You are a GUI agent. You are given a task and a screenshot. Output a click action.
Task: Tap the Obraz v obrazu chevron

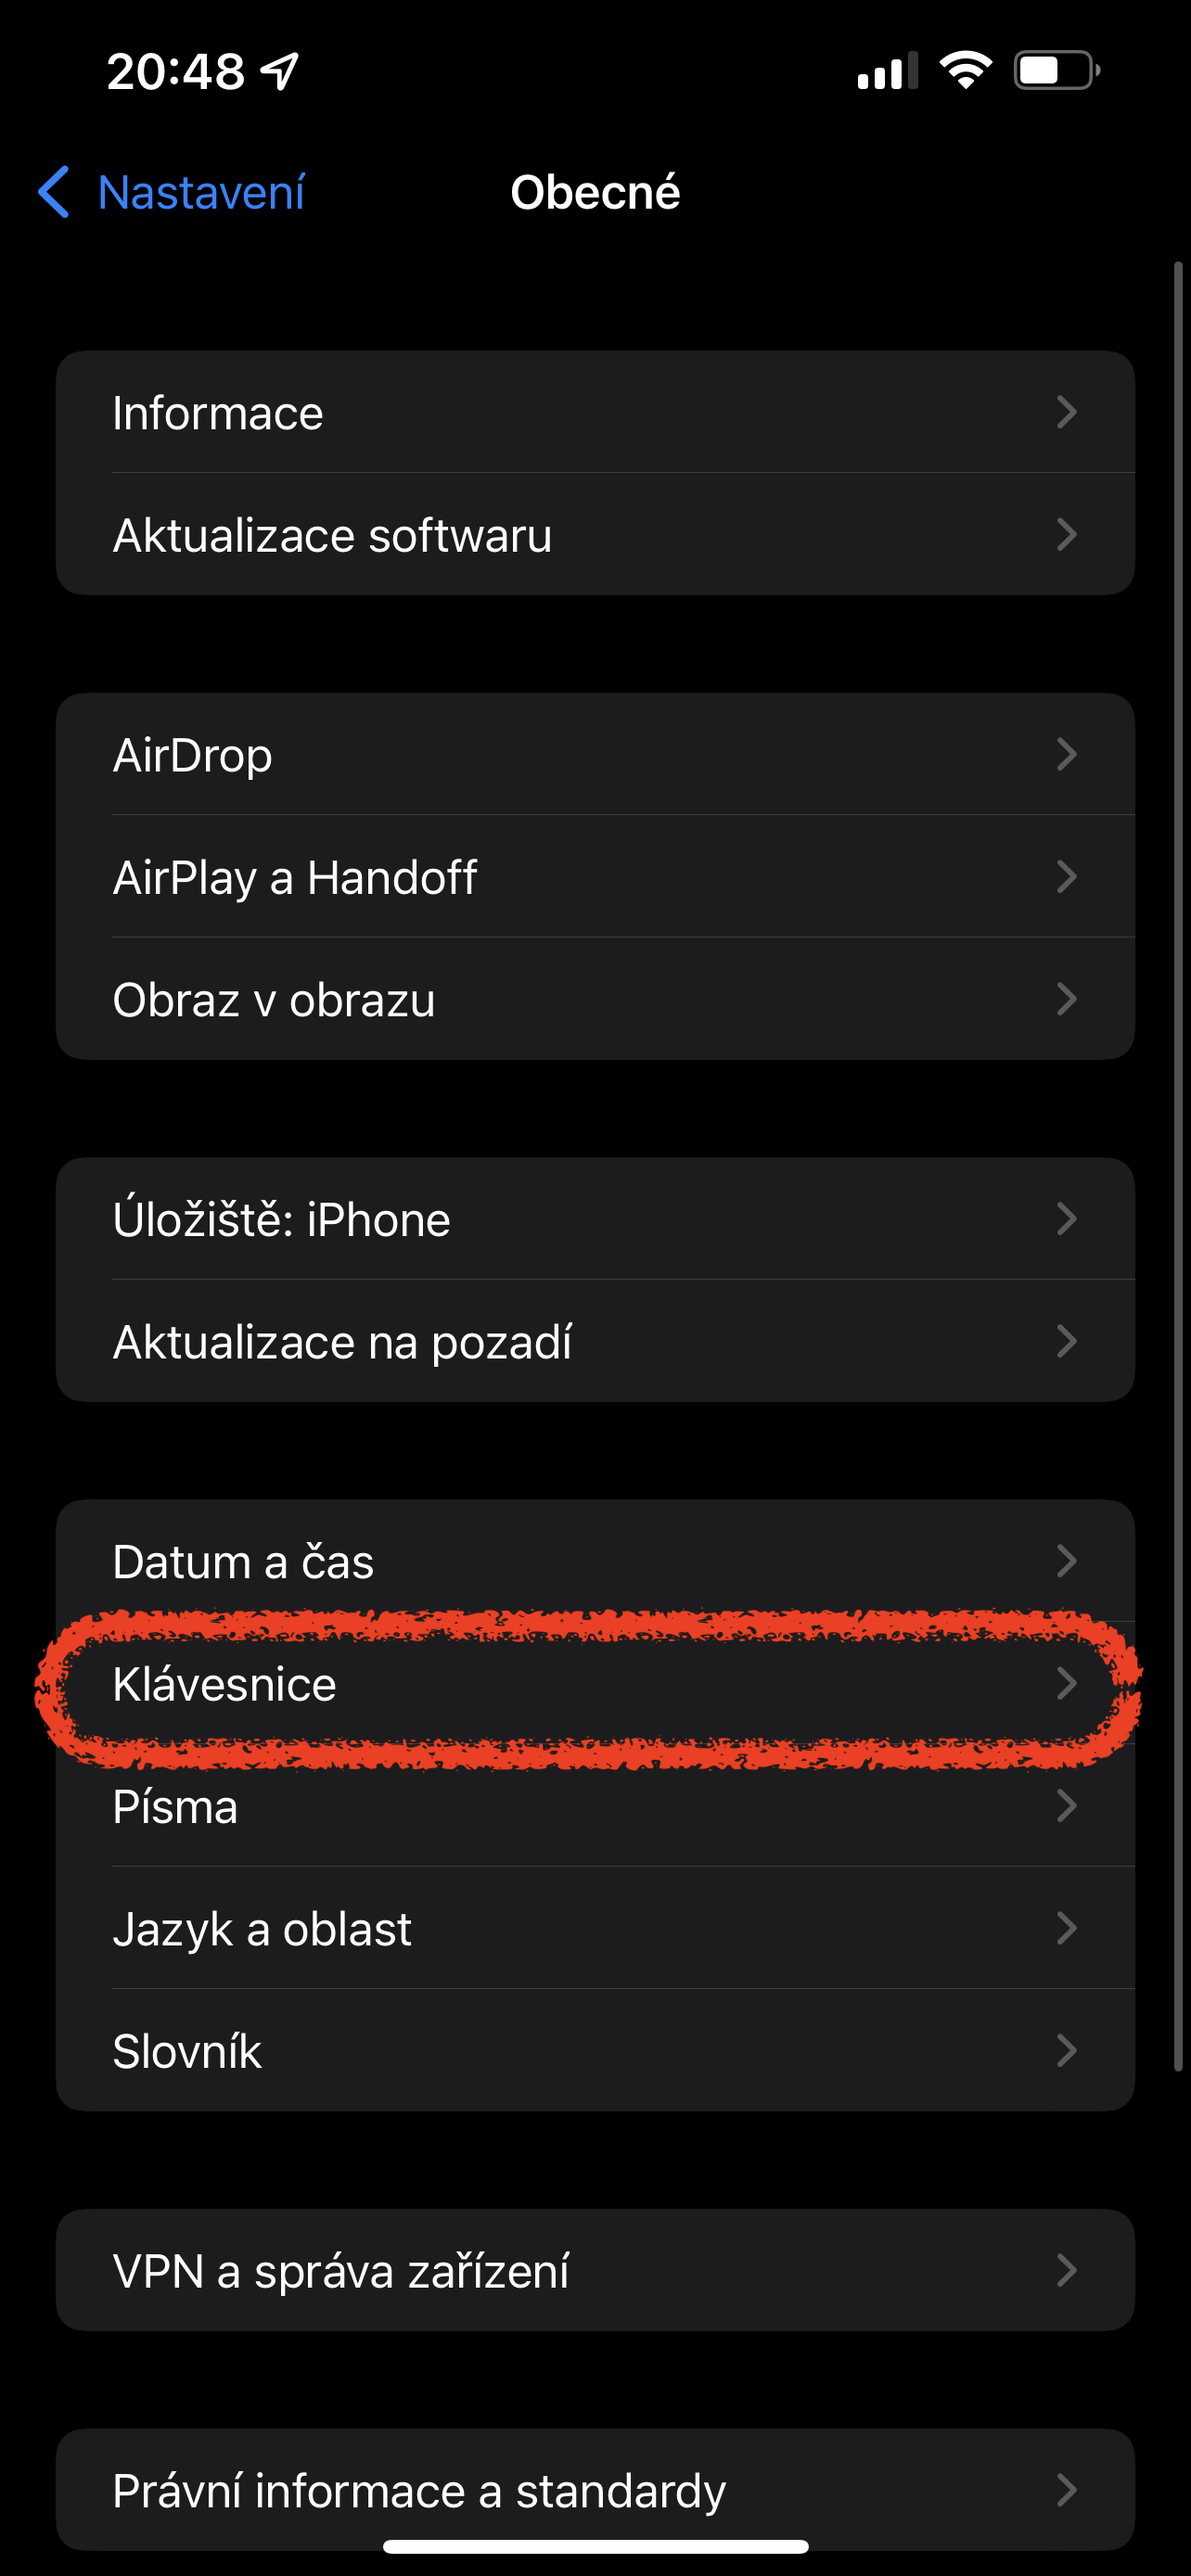click(1066, 999)
